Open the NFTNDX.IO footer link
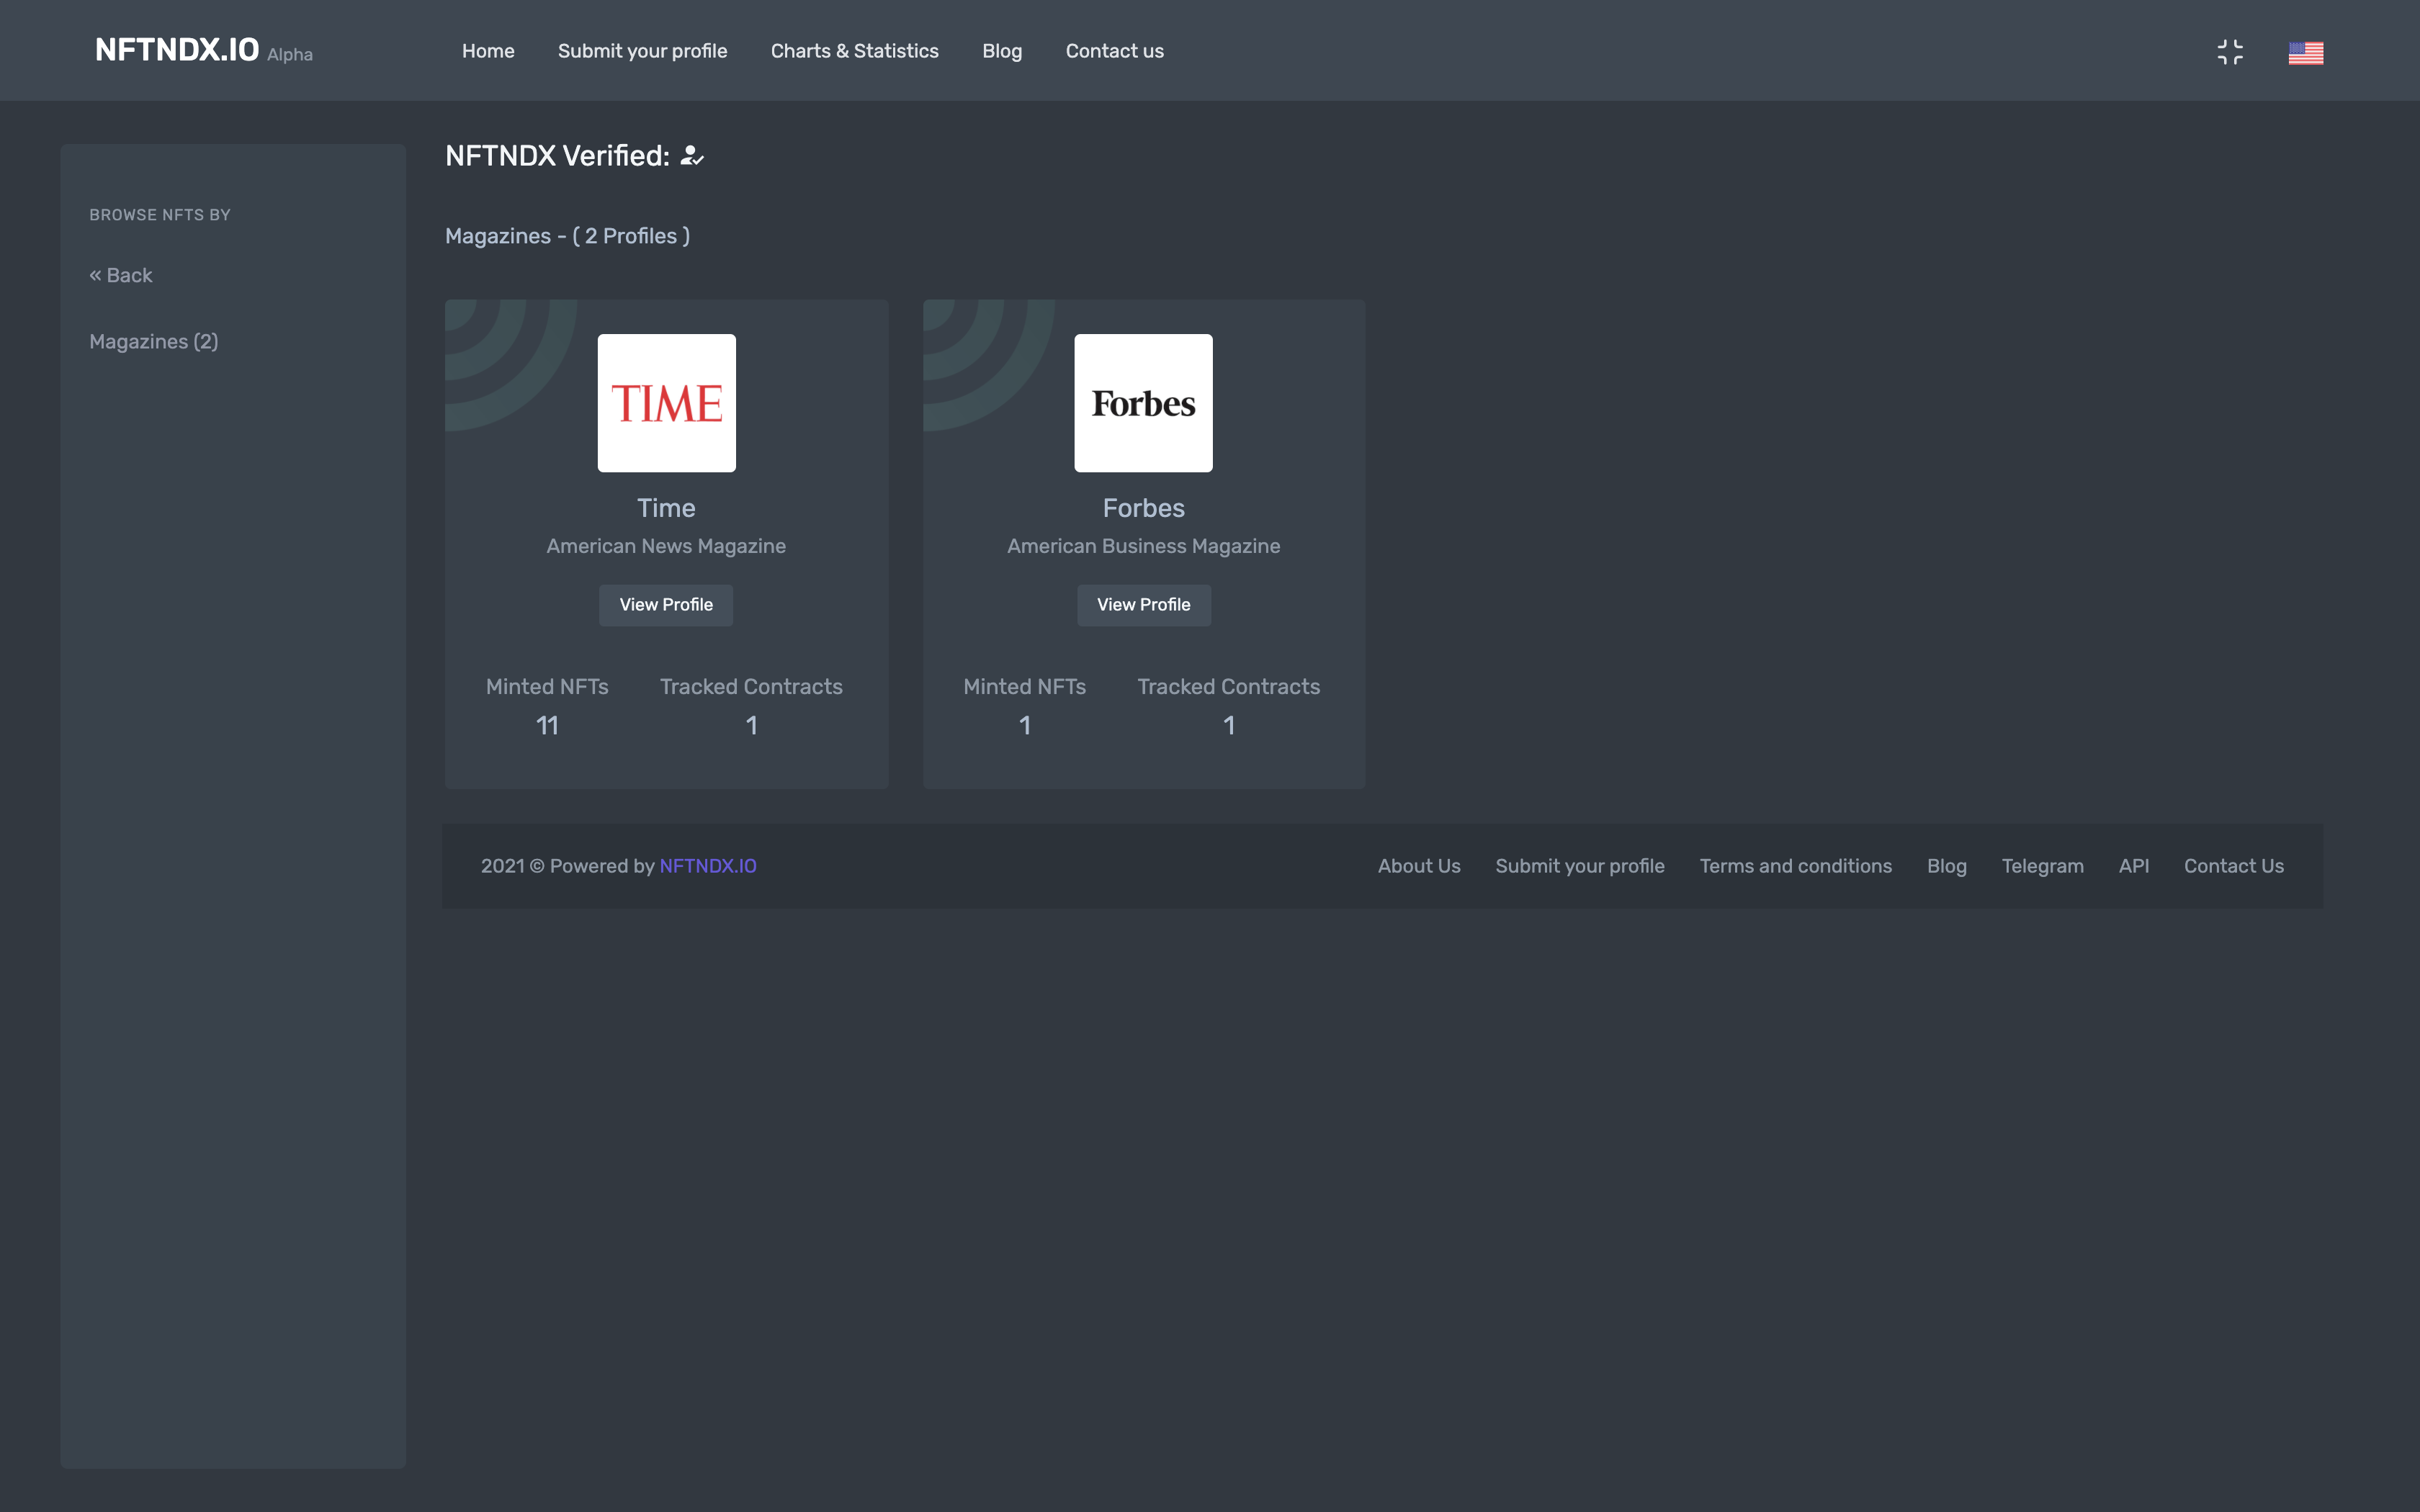2420x1512 pixels. (707, 866)
